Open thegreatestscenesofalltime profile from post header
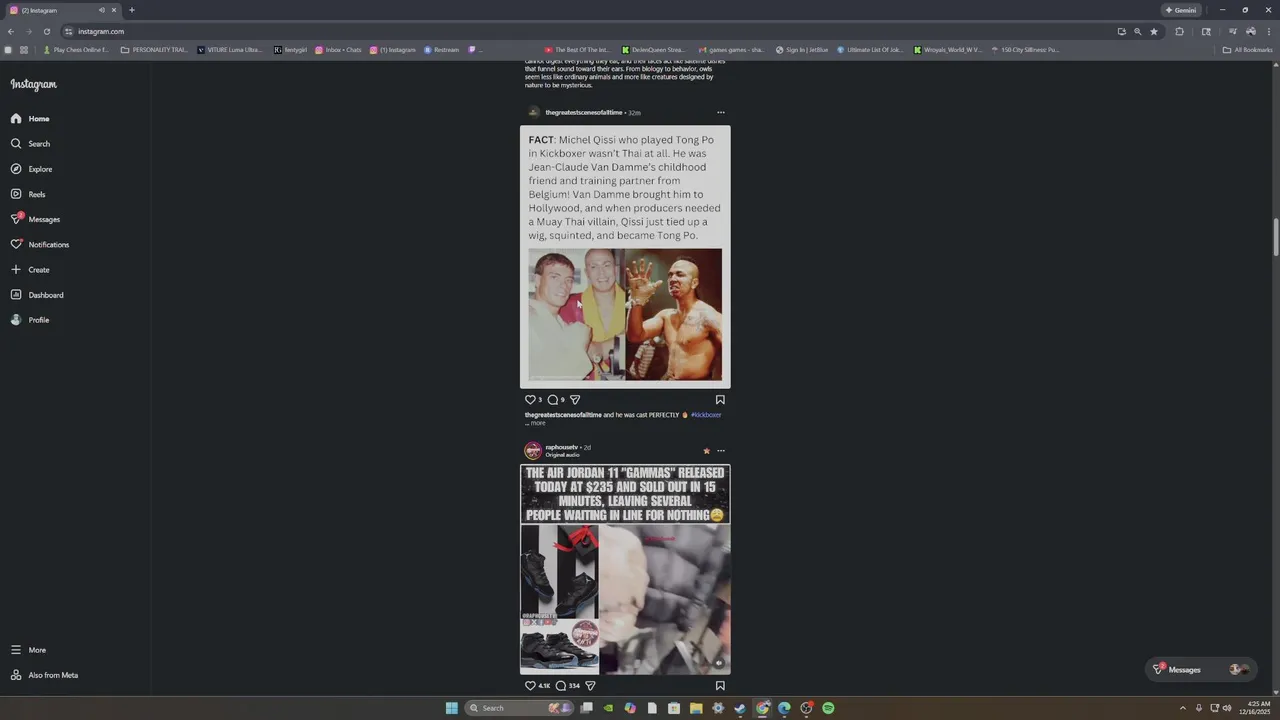 click(584, 113)
